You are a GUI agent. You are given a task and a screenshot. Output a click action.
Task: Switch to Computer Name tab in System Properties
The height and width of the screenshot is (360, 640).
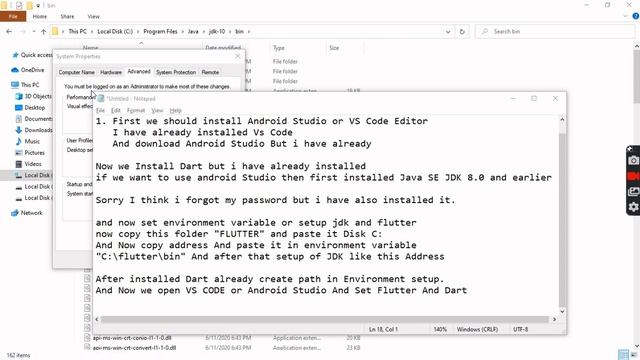[x=76, y=72]
